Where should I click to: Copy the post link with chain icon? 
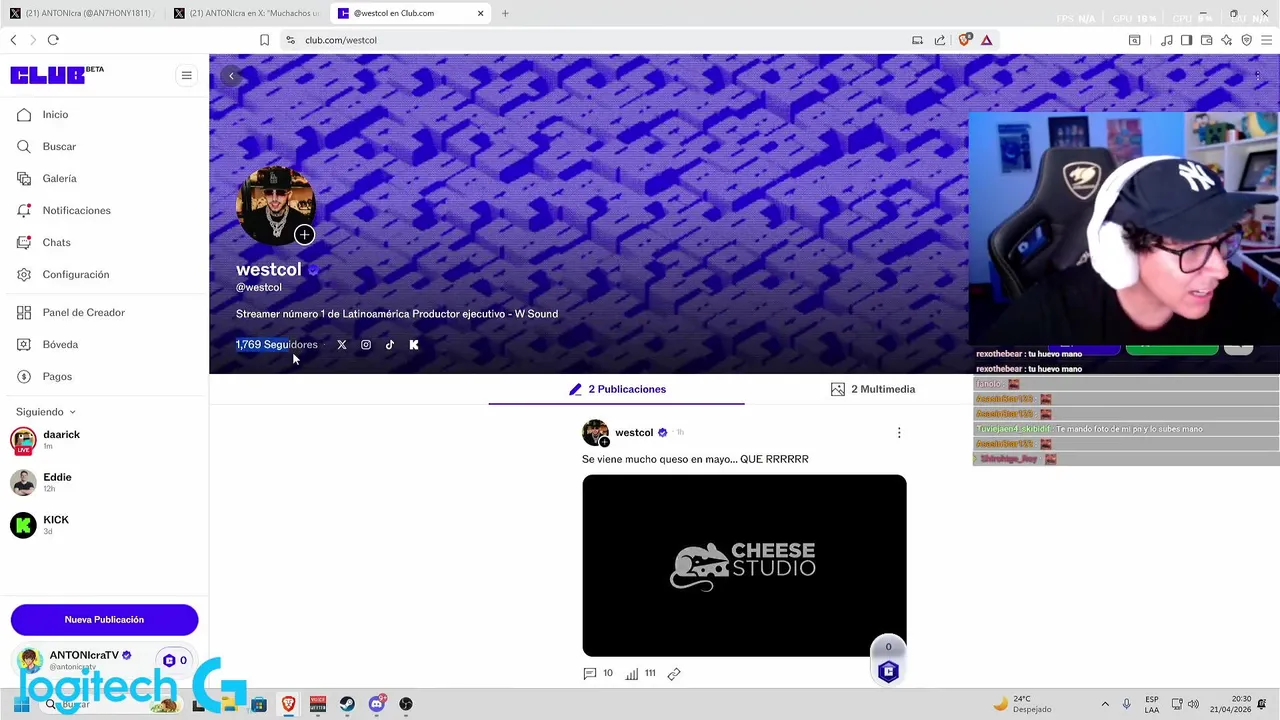point(674,673)
